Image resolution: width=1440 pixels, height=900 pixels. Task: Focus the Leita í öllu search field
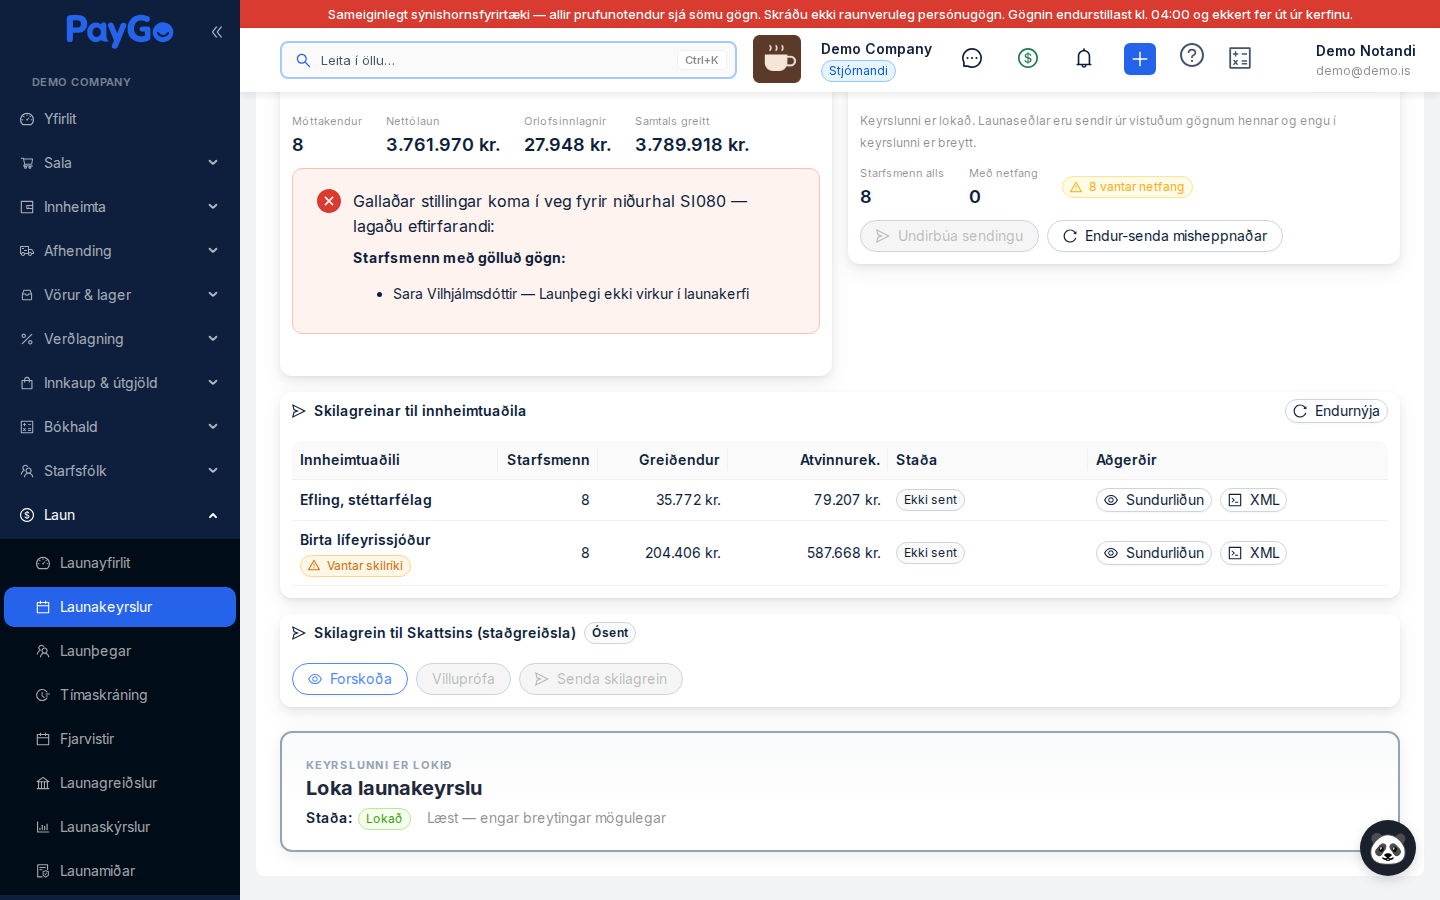[508, 60]
